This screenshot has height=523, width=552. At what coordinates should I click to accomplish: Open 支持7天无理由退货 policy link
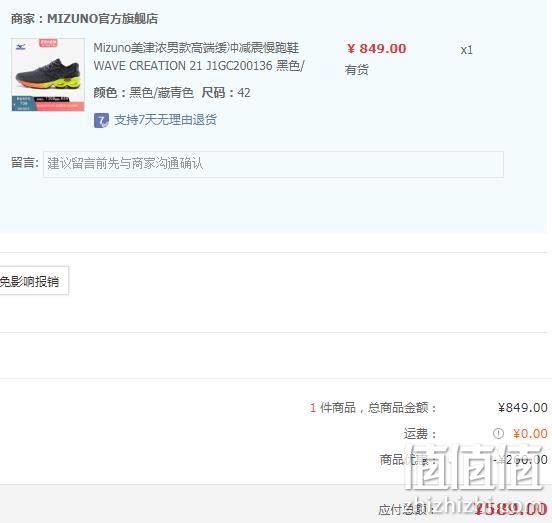165,120
